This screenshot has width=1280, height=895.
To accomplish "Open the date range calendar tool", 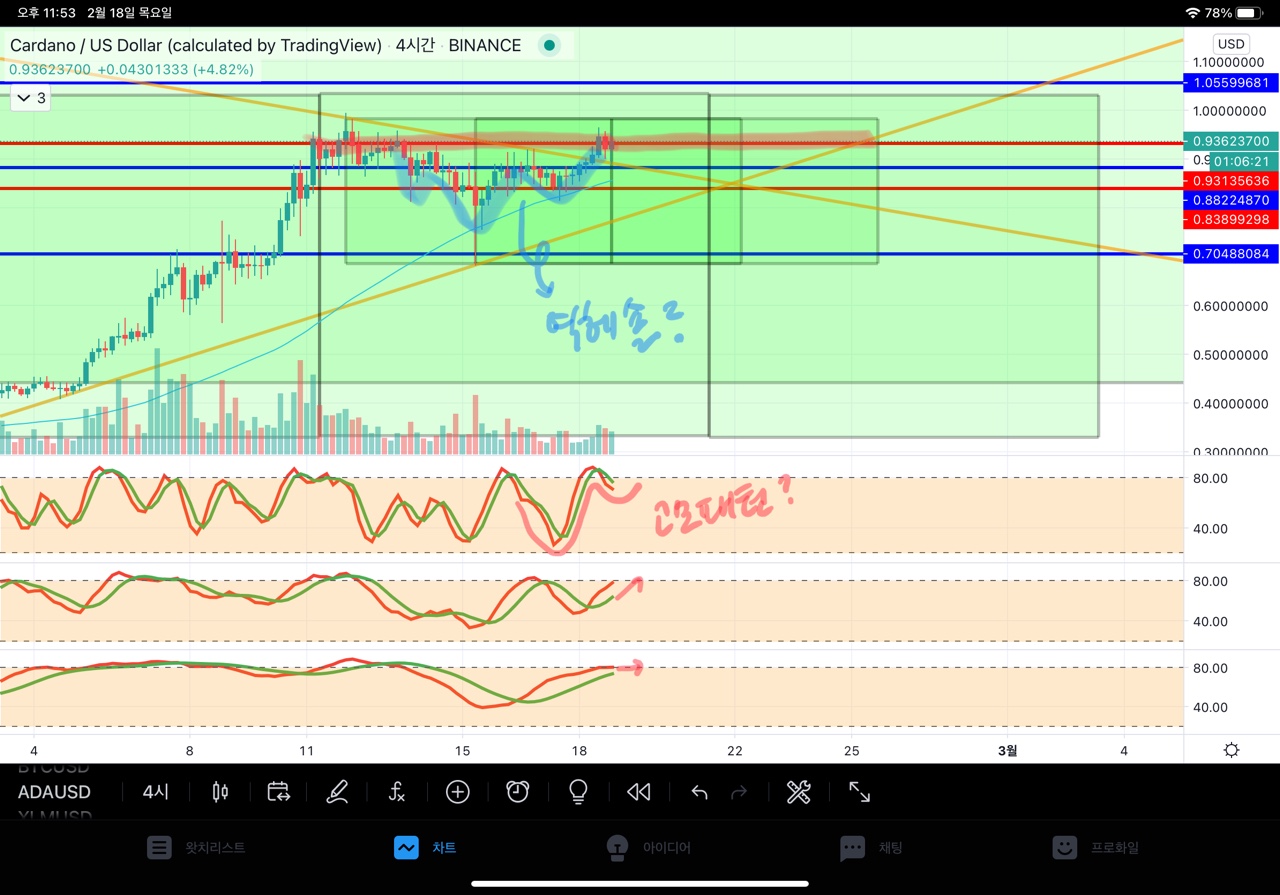I will [x=278, y=792].
